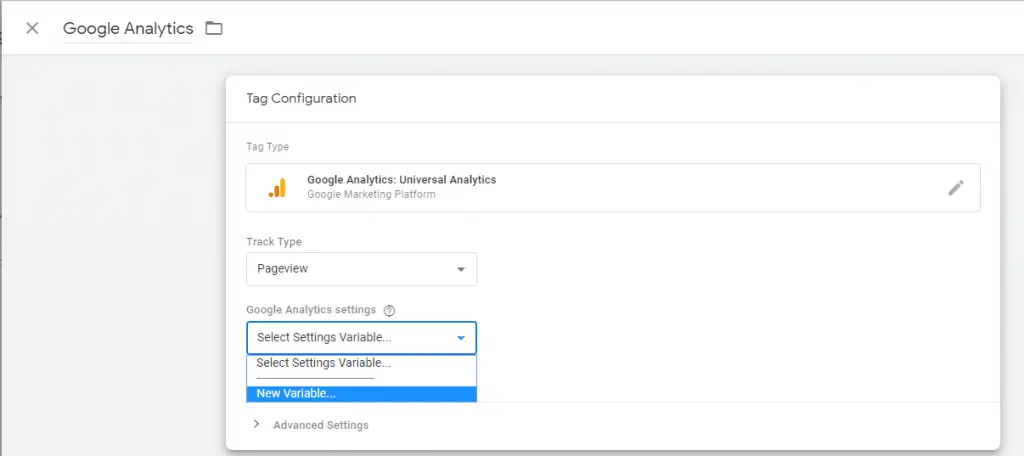This screenshot has width=1024, height=456.
Task: Click the Google Marketing Platform text
Action: 371,194
